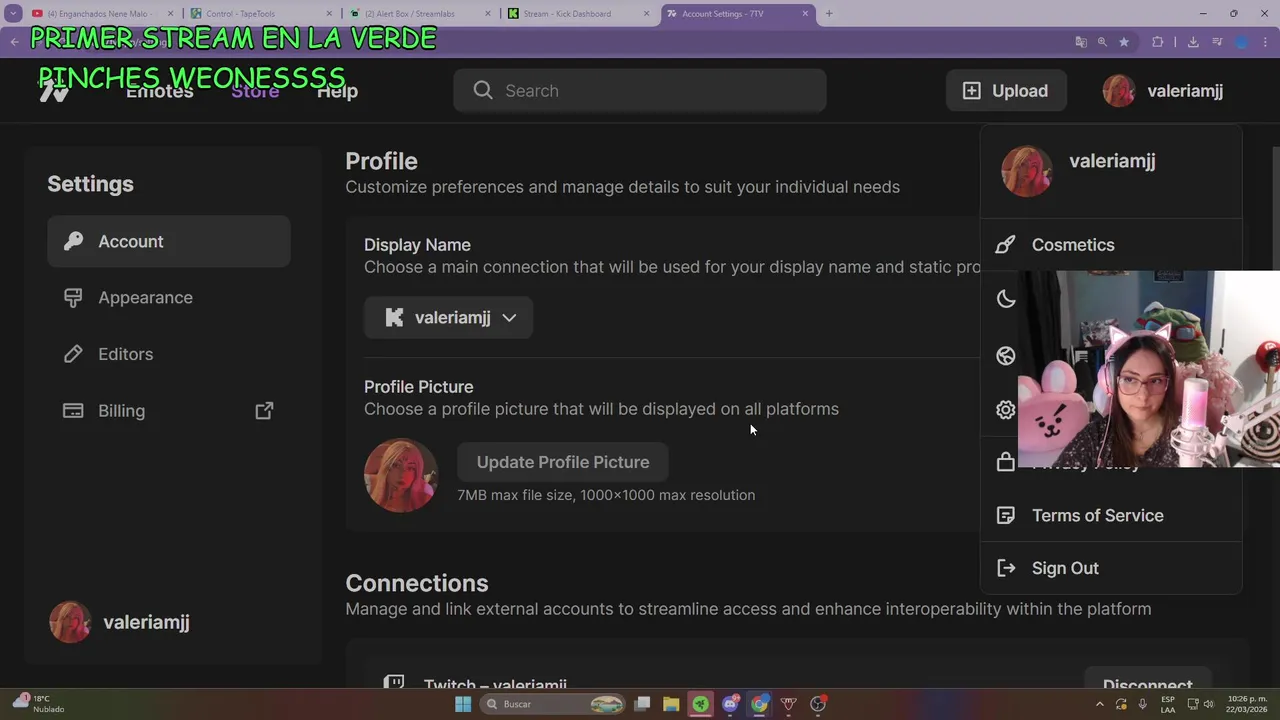This screenshot has height=720, width=1280.
Task: Click the gear settings icon in menu
Action: pos(1006,410)
